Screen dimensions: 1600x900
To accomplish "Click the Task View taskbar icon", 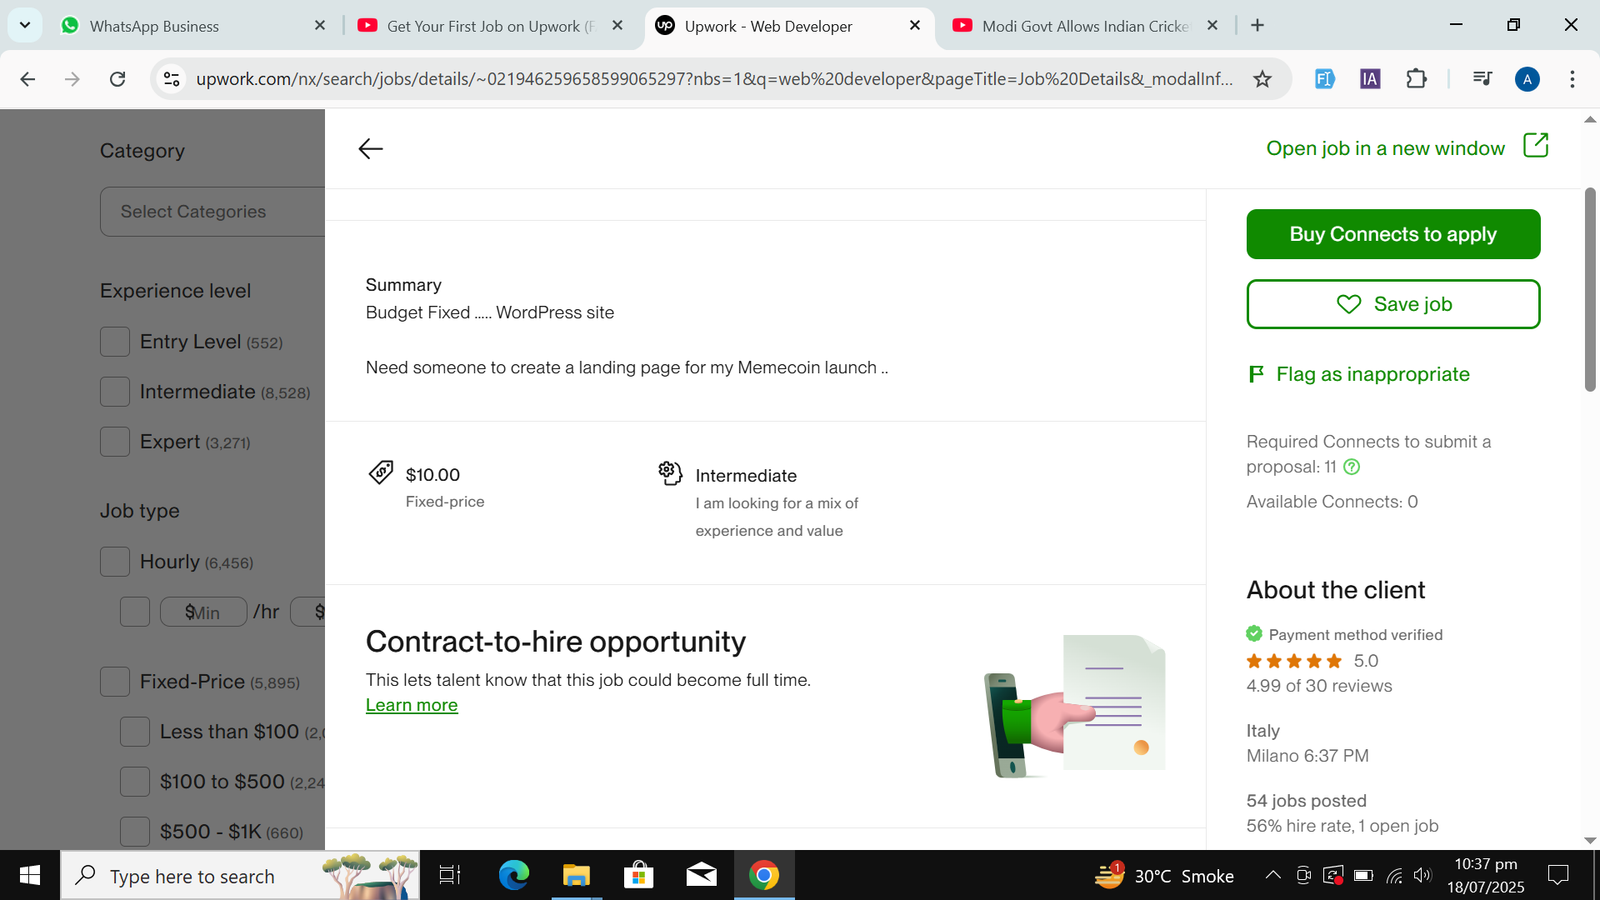I will point(450,876).
